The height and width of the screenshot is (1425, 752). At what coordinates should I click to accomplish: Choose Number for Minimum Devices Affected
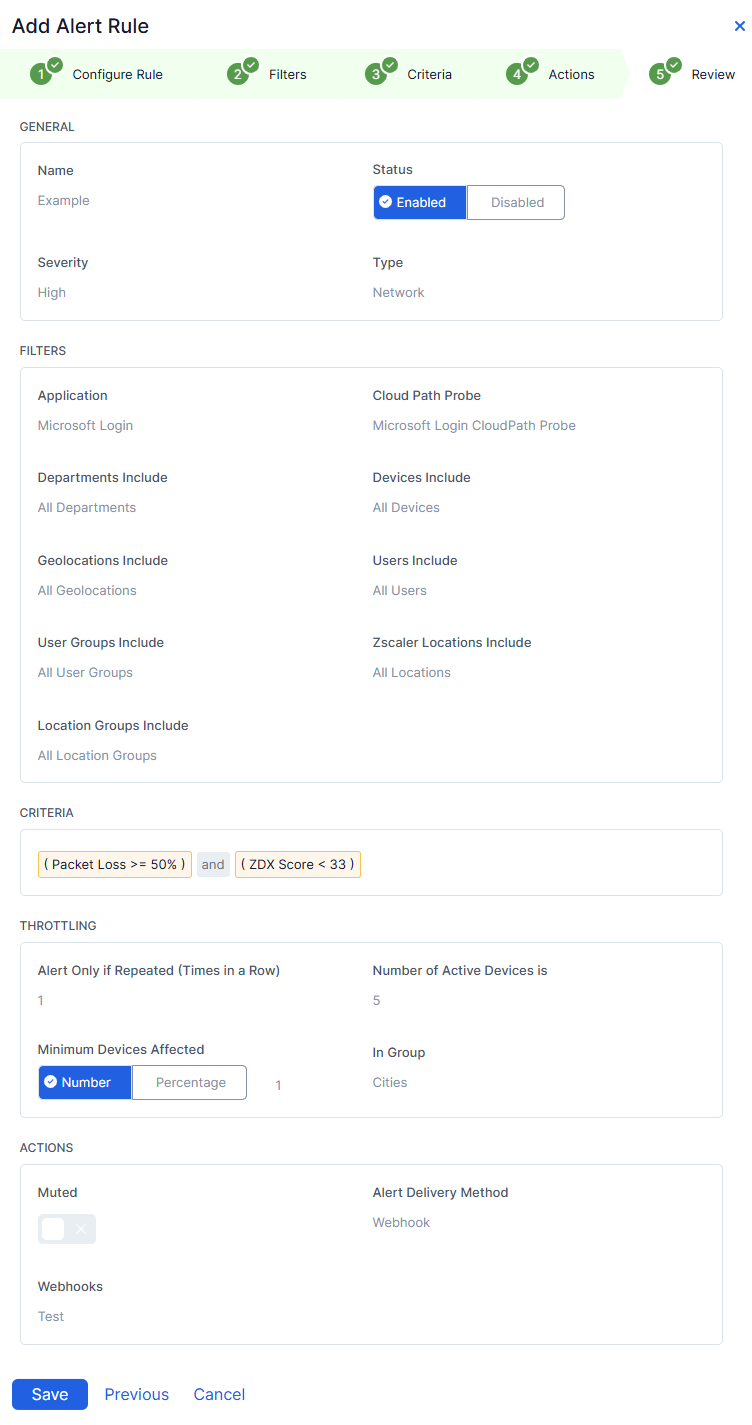tap(85, 1082)
